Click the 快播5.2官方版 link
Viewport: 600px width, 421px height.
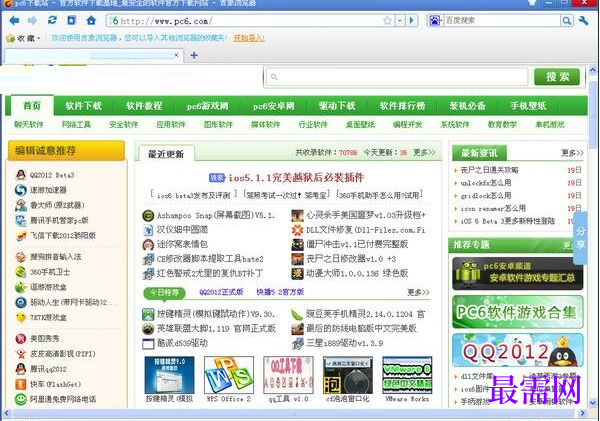(x=280, y=292)
